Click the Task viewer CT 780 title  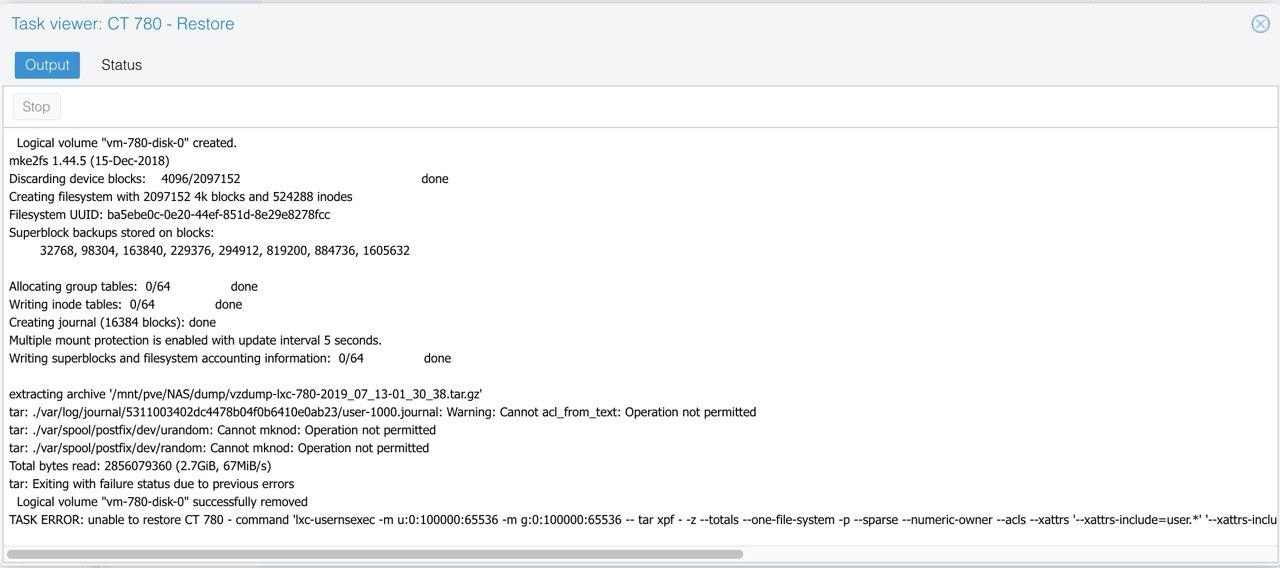point(123,24)
